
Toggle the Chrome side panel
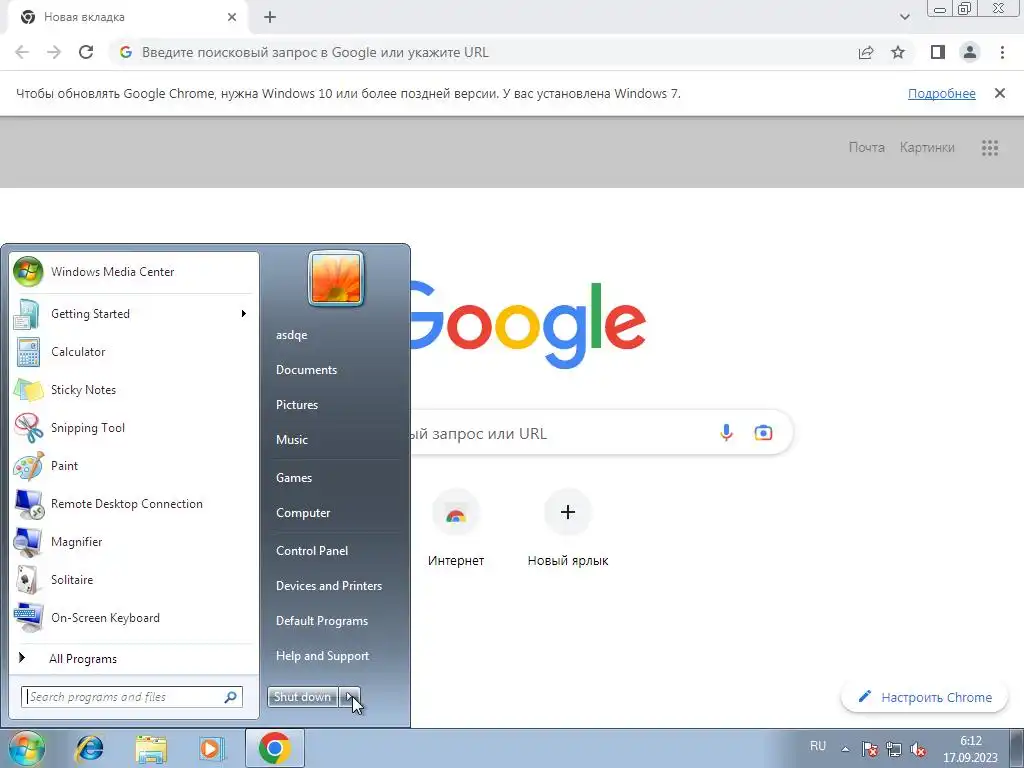(938, 52)
